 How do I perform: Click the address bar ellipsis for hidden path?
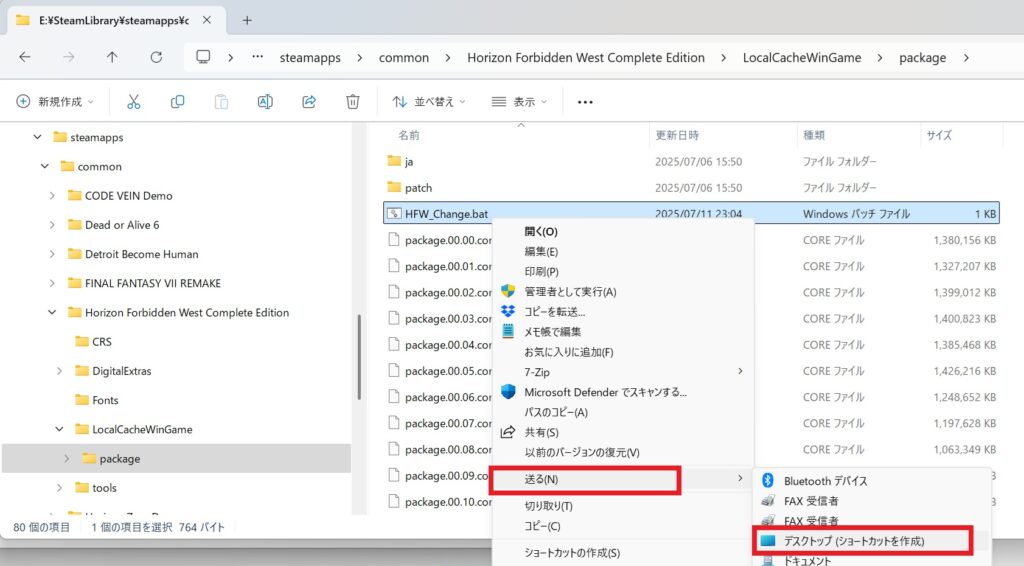[258, 57]
